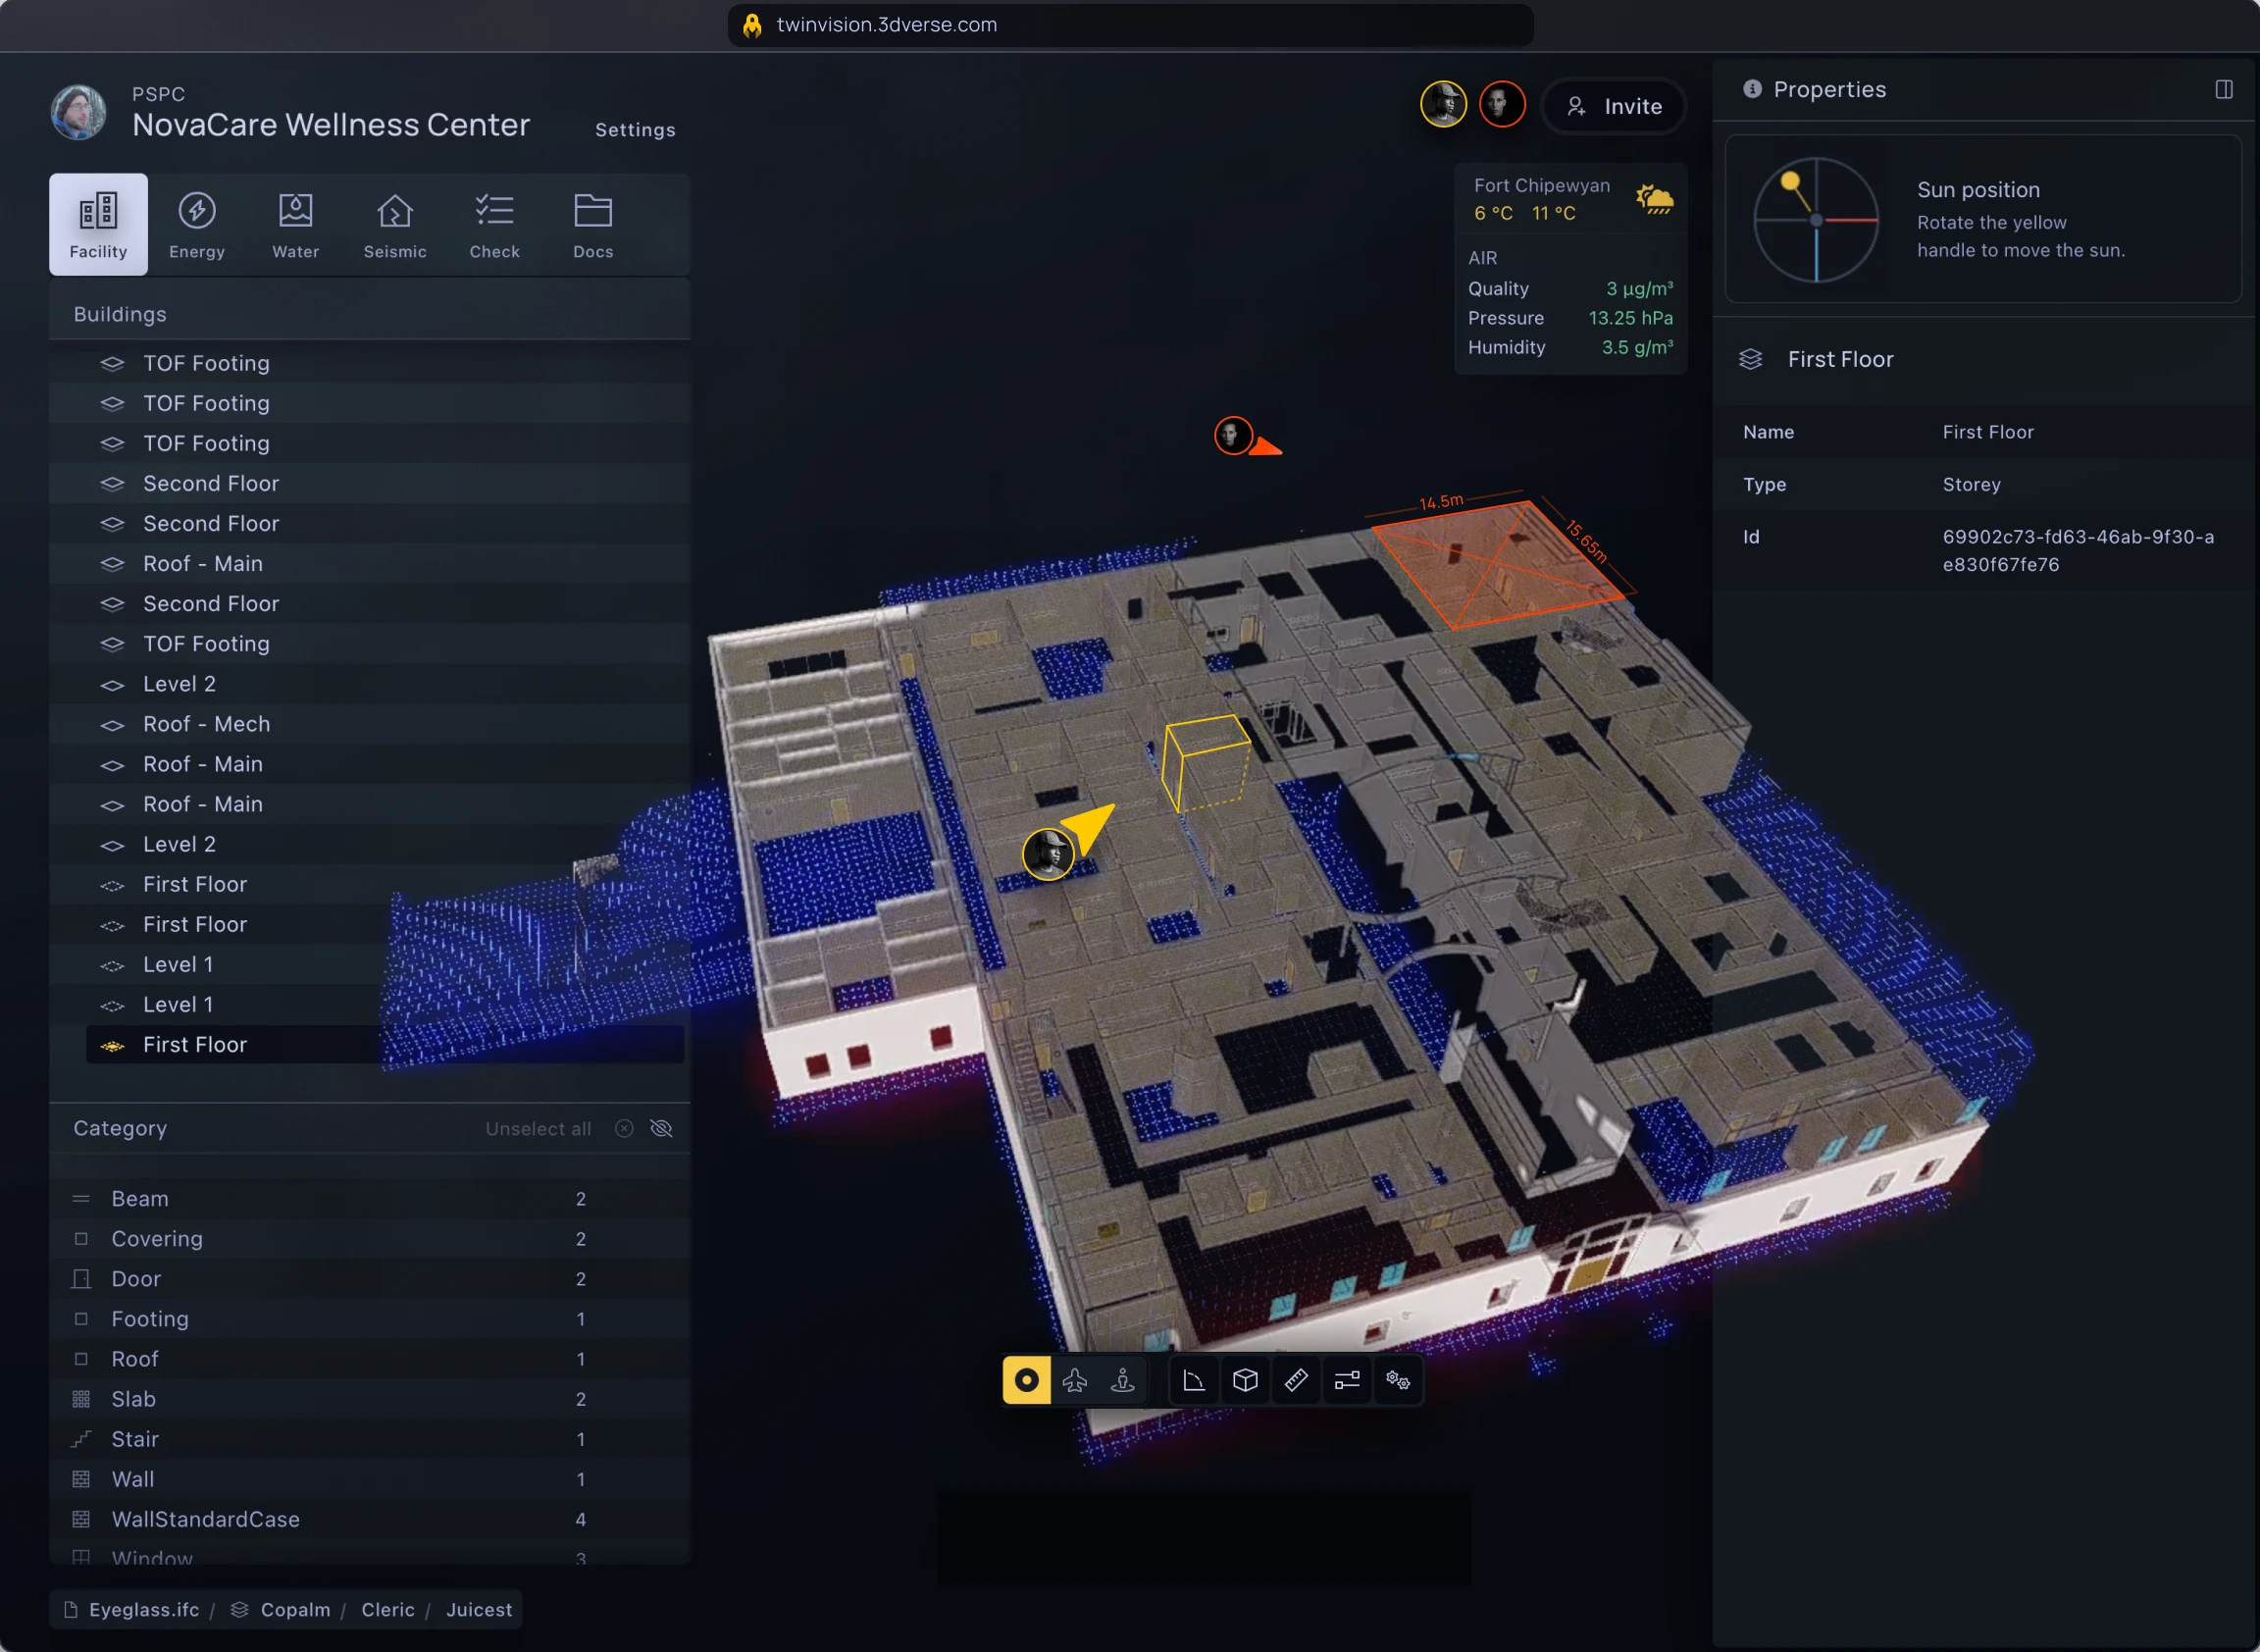Collapse the Category section header

(120, 1128)
